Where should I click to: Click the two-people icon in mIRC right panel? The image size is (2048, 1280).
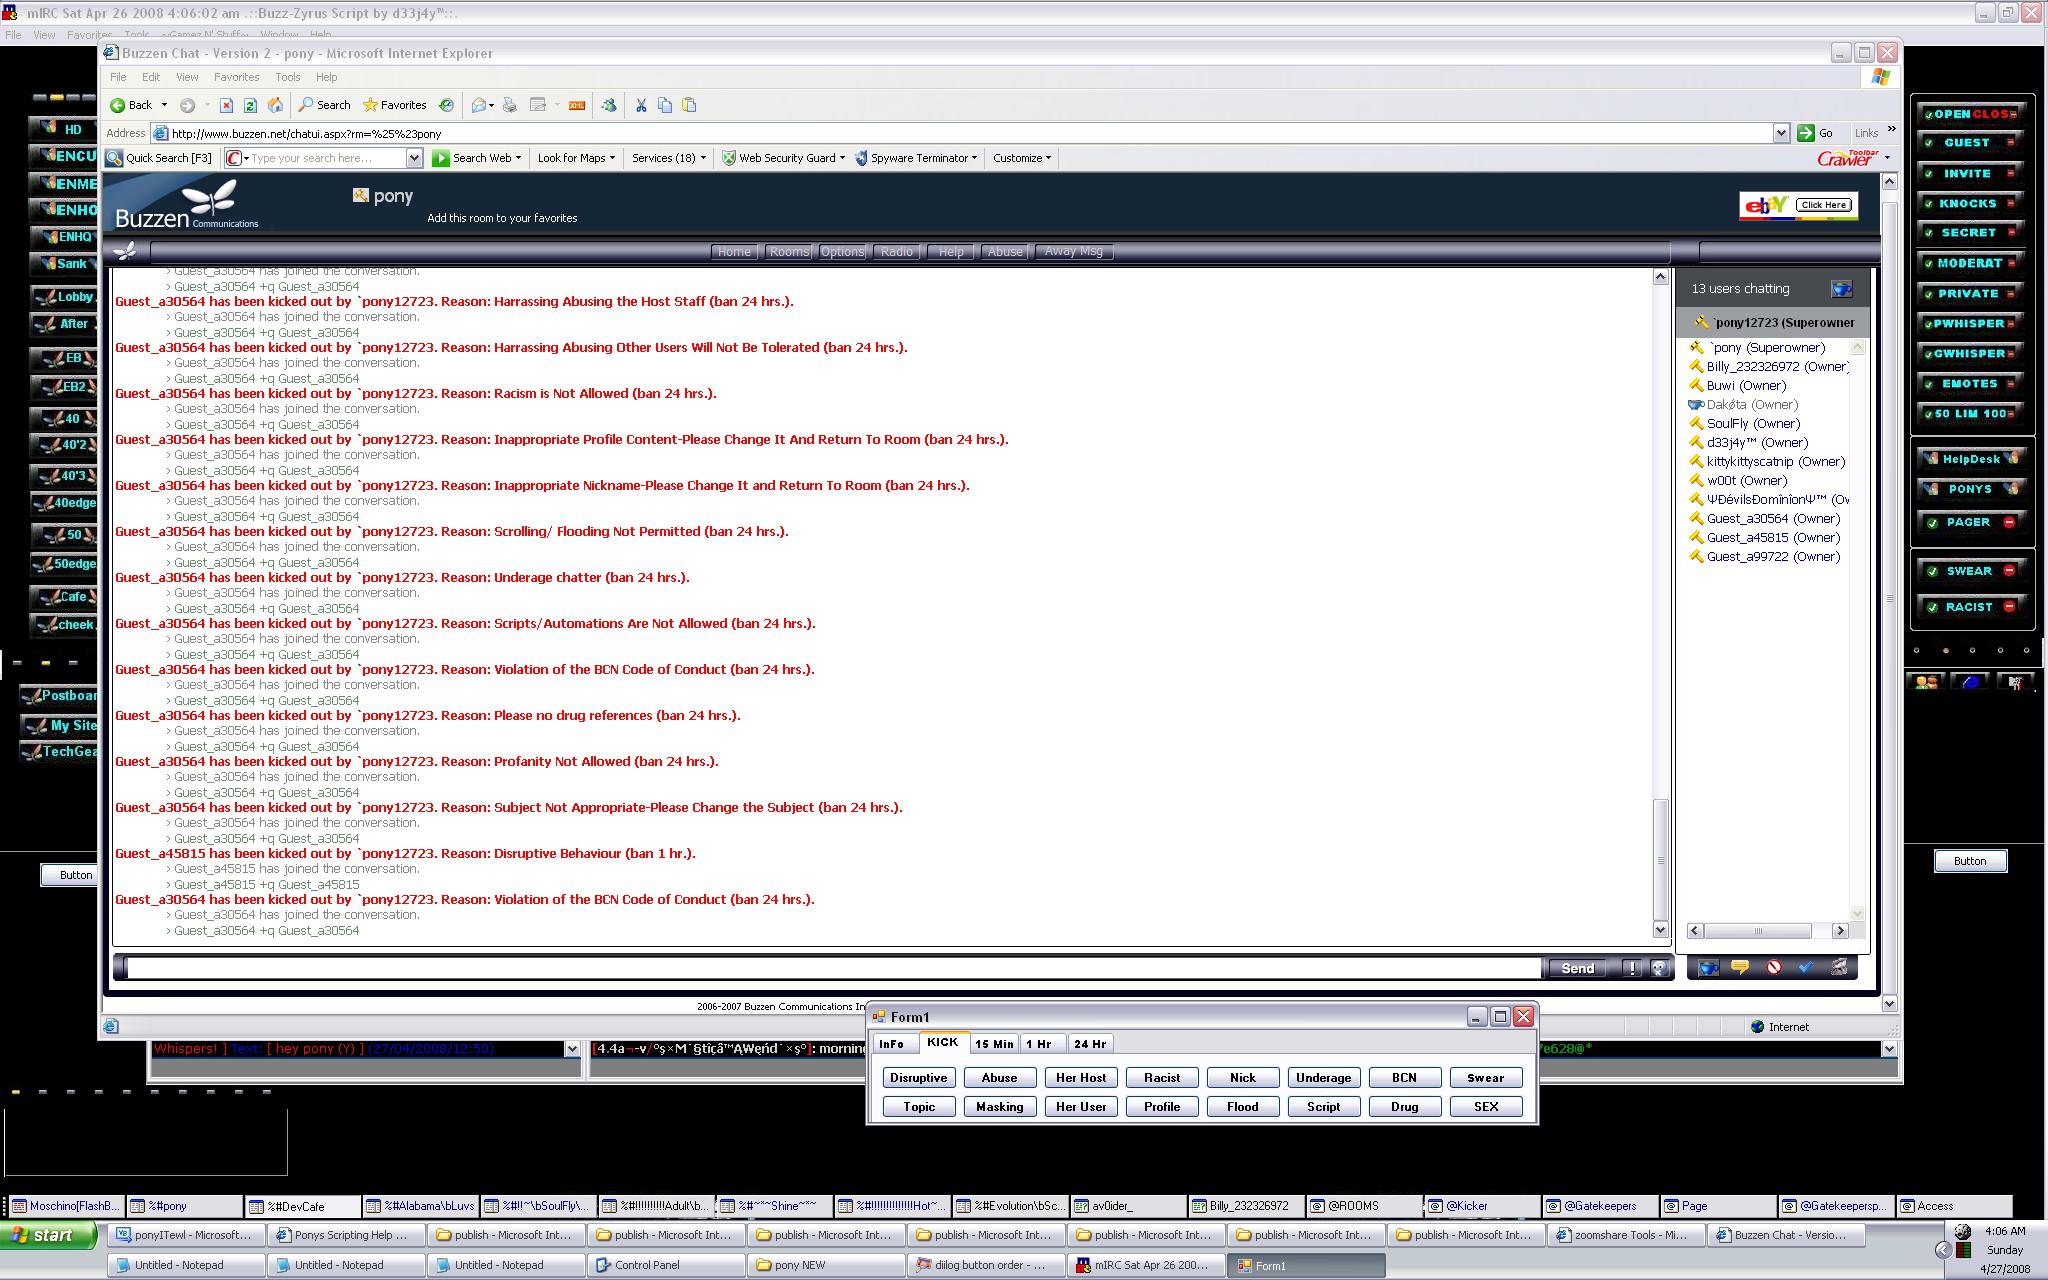[1926, 682]
